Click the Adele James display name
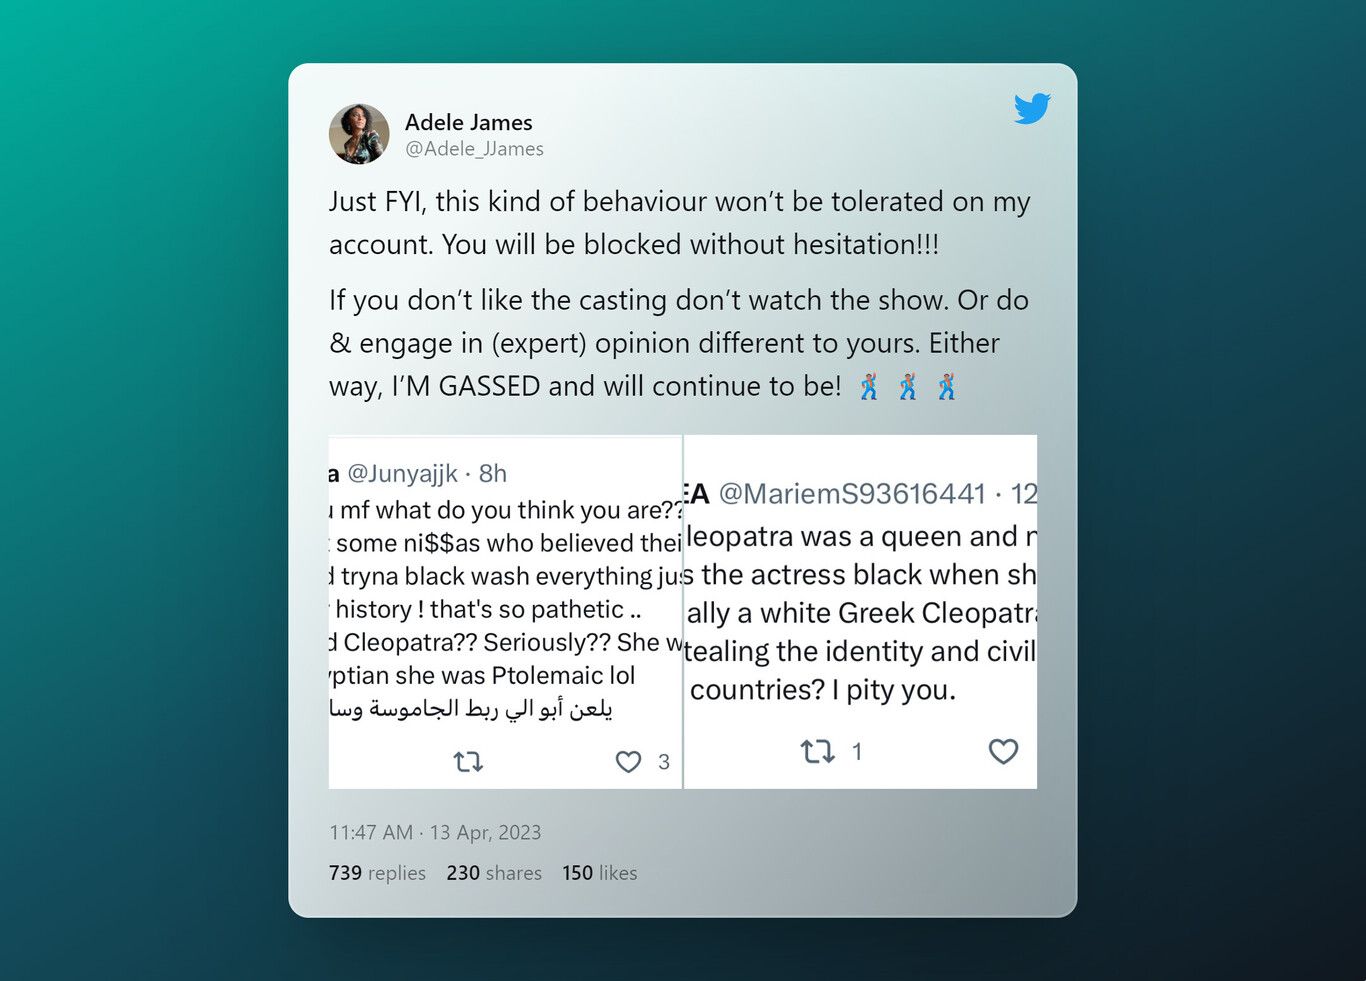Viewport: 1366px width, 981px height. [x=468, y=122]
